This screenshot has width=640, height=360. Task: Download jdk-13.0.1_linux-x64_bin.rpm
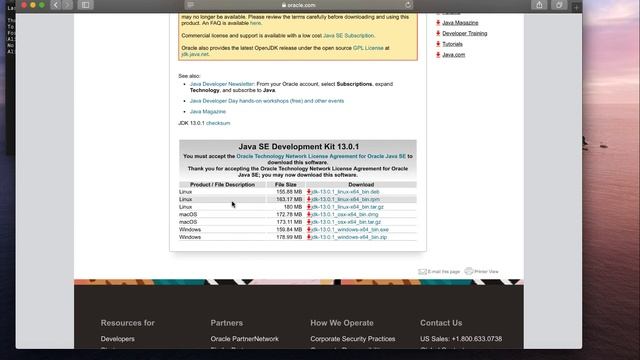(346, 200)
